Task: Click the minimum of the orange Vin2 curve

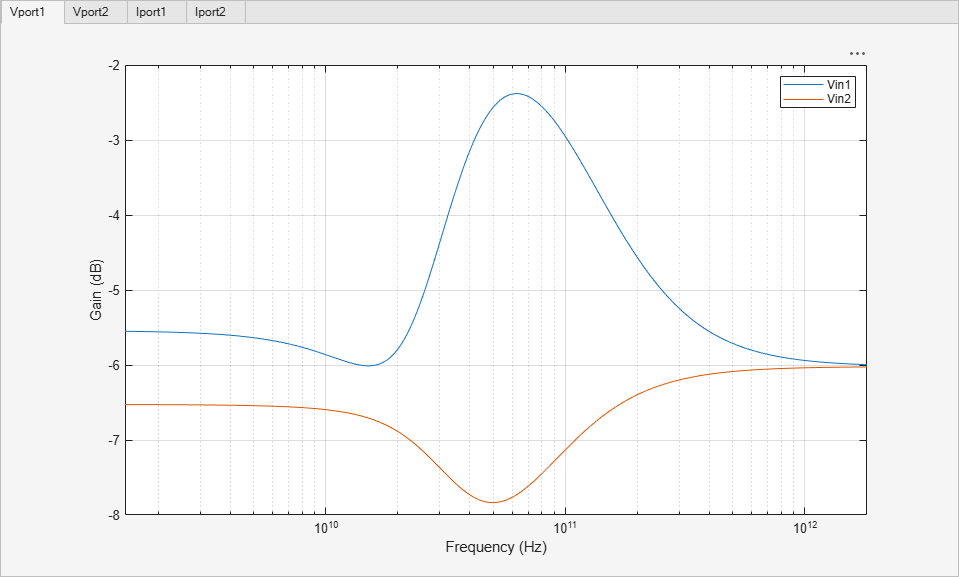Action: click(x=492, y=502)
